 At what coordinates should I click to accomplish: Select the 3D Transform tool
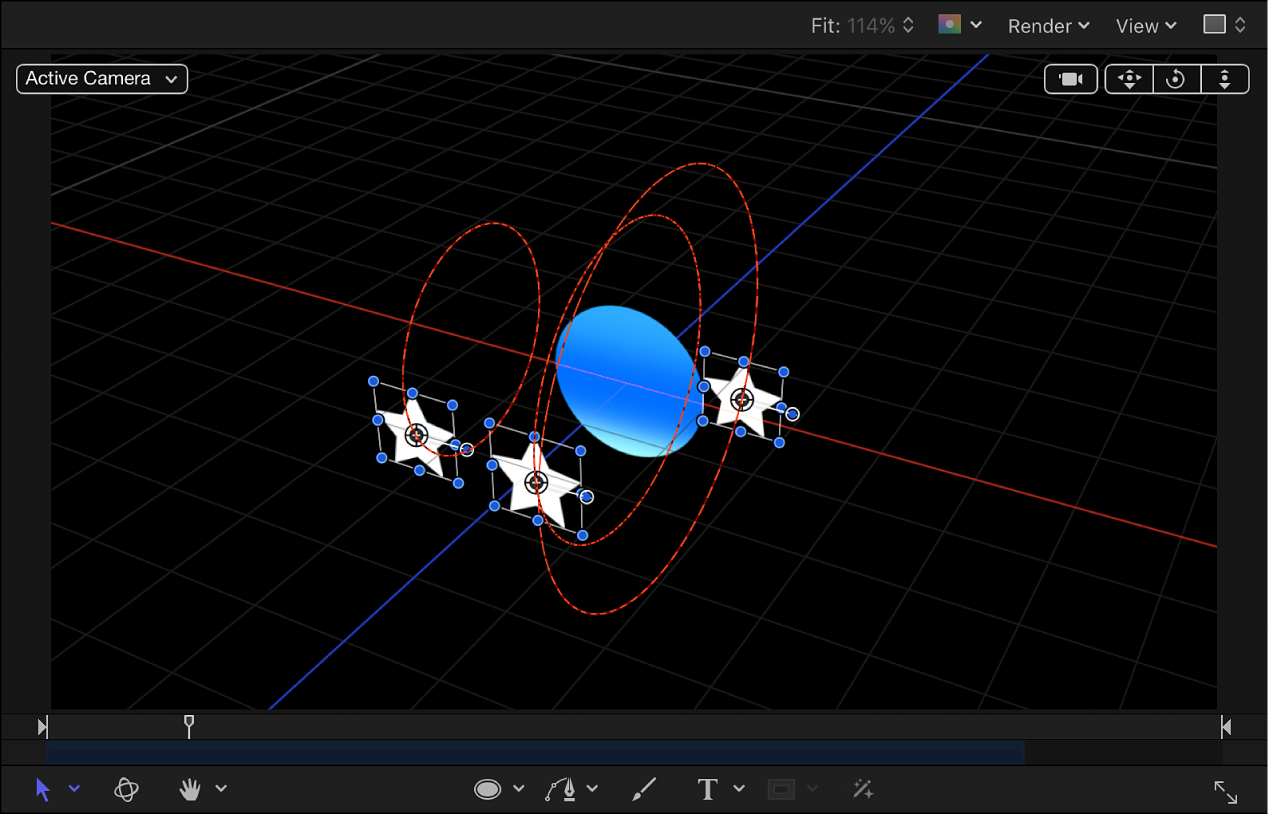126,789
